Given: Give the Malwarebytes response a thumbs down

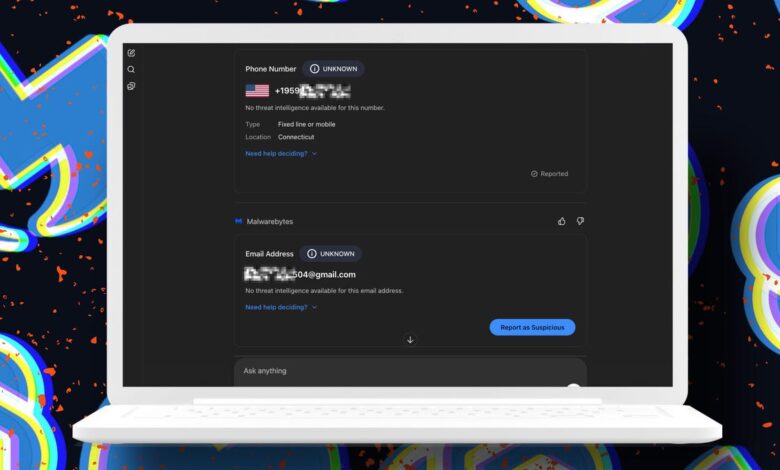Looking at the screenshot, I should click(580, 221).
